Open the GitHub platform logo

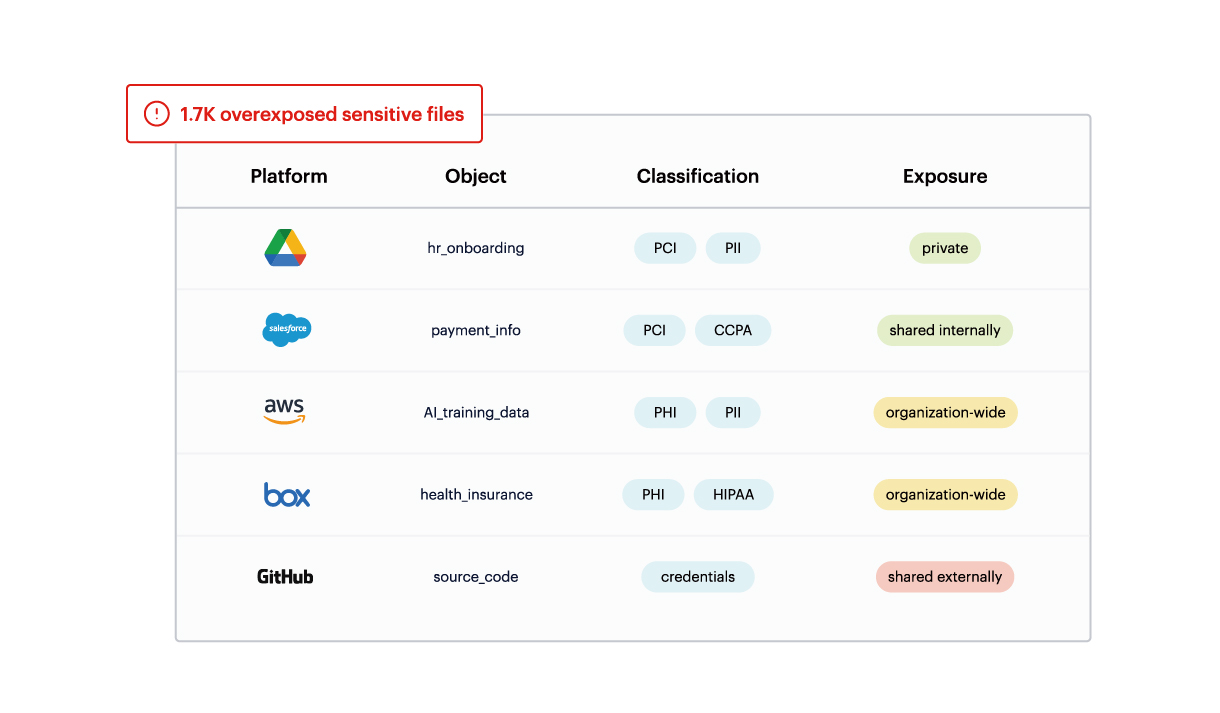pos(285,577)
